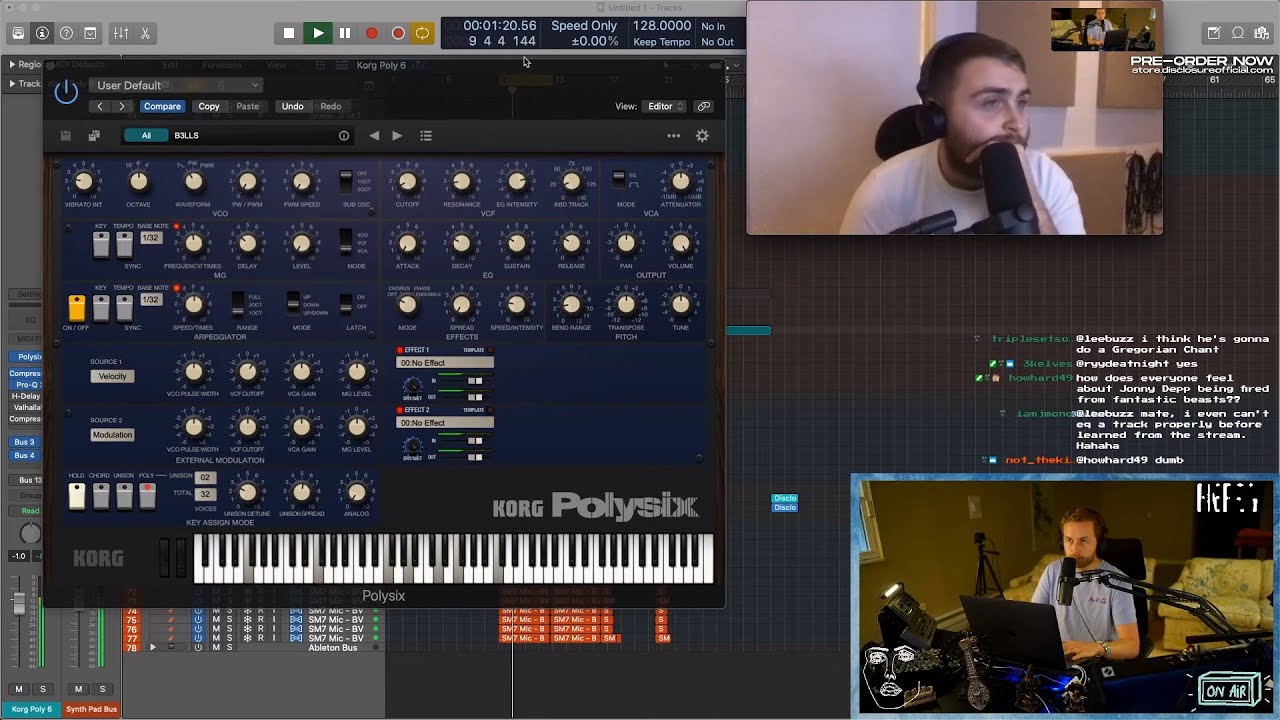Click the green play button
The image size is (1280, 720).
[x=318, y=33]
